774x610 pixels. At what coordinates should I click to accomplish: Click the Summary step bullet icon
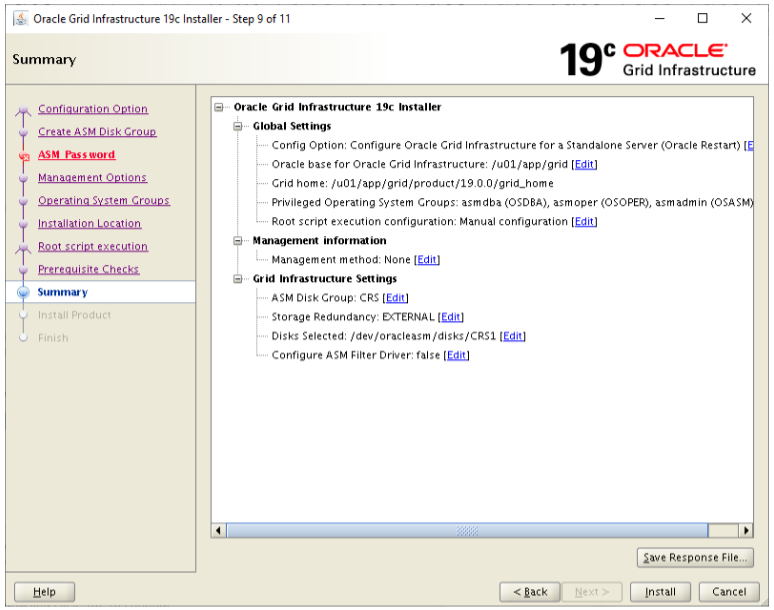(x=23, y=292)
